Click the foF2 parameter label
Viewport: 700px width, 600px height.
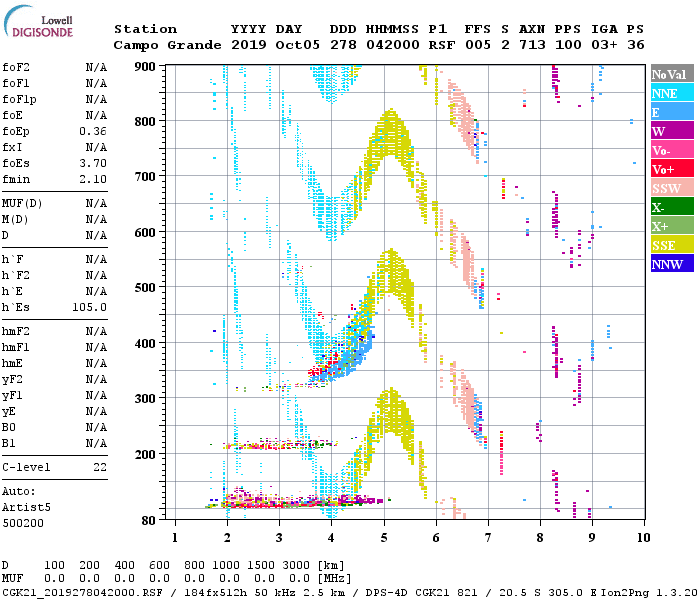pos(16,67)
